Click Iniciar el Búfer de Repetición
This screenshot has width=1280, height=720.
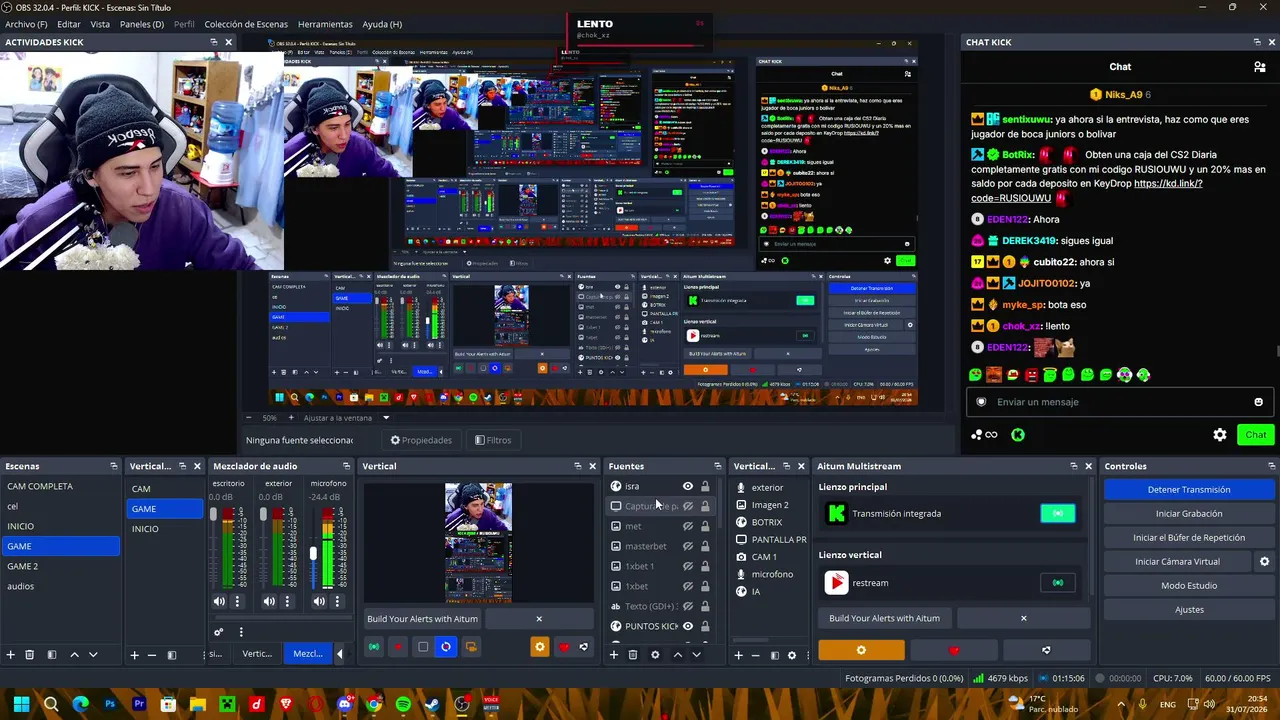pos(1189,538)
